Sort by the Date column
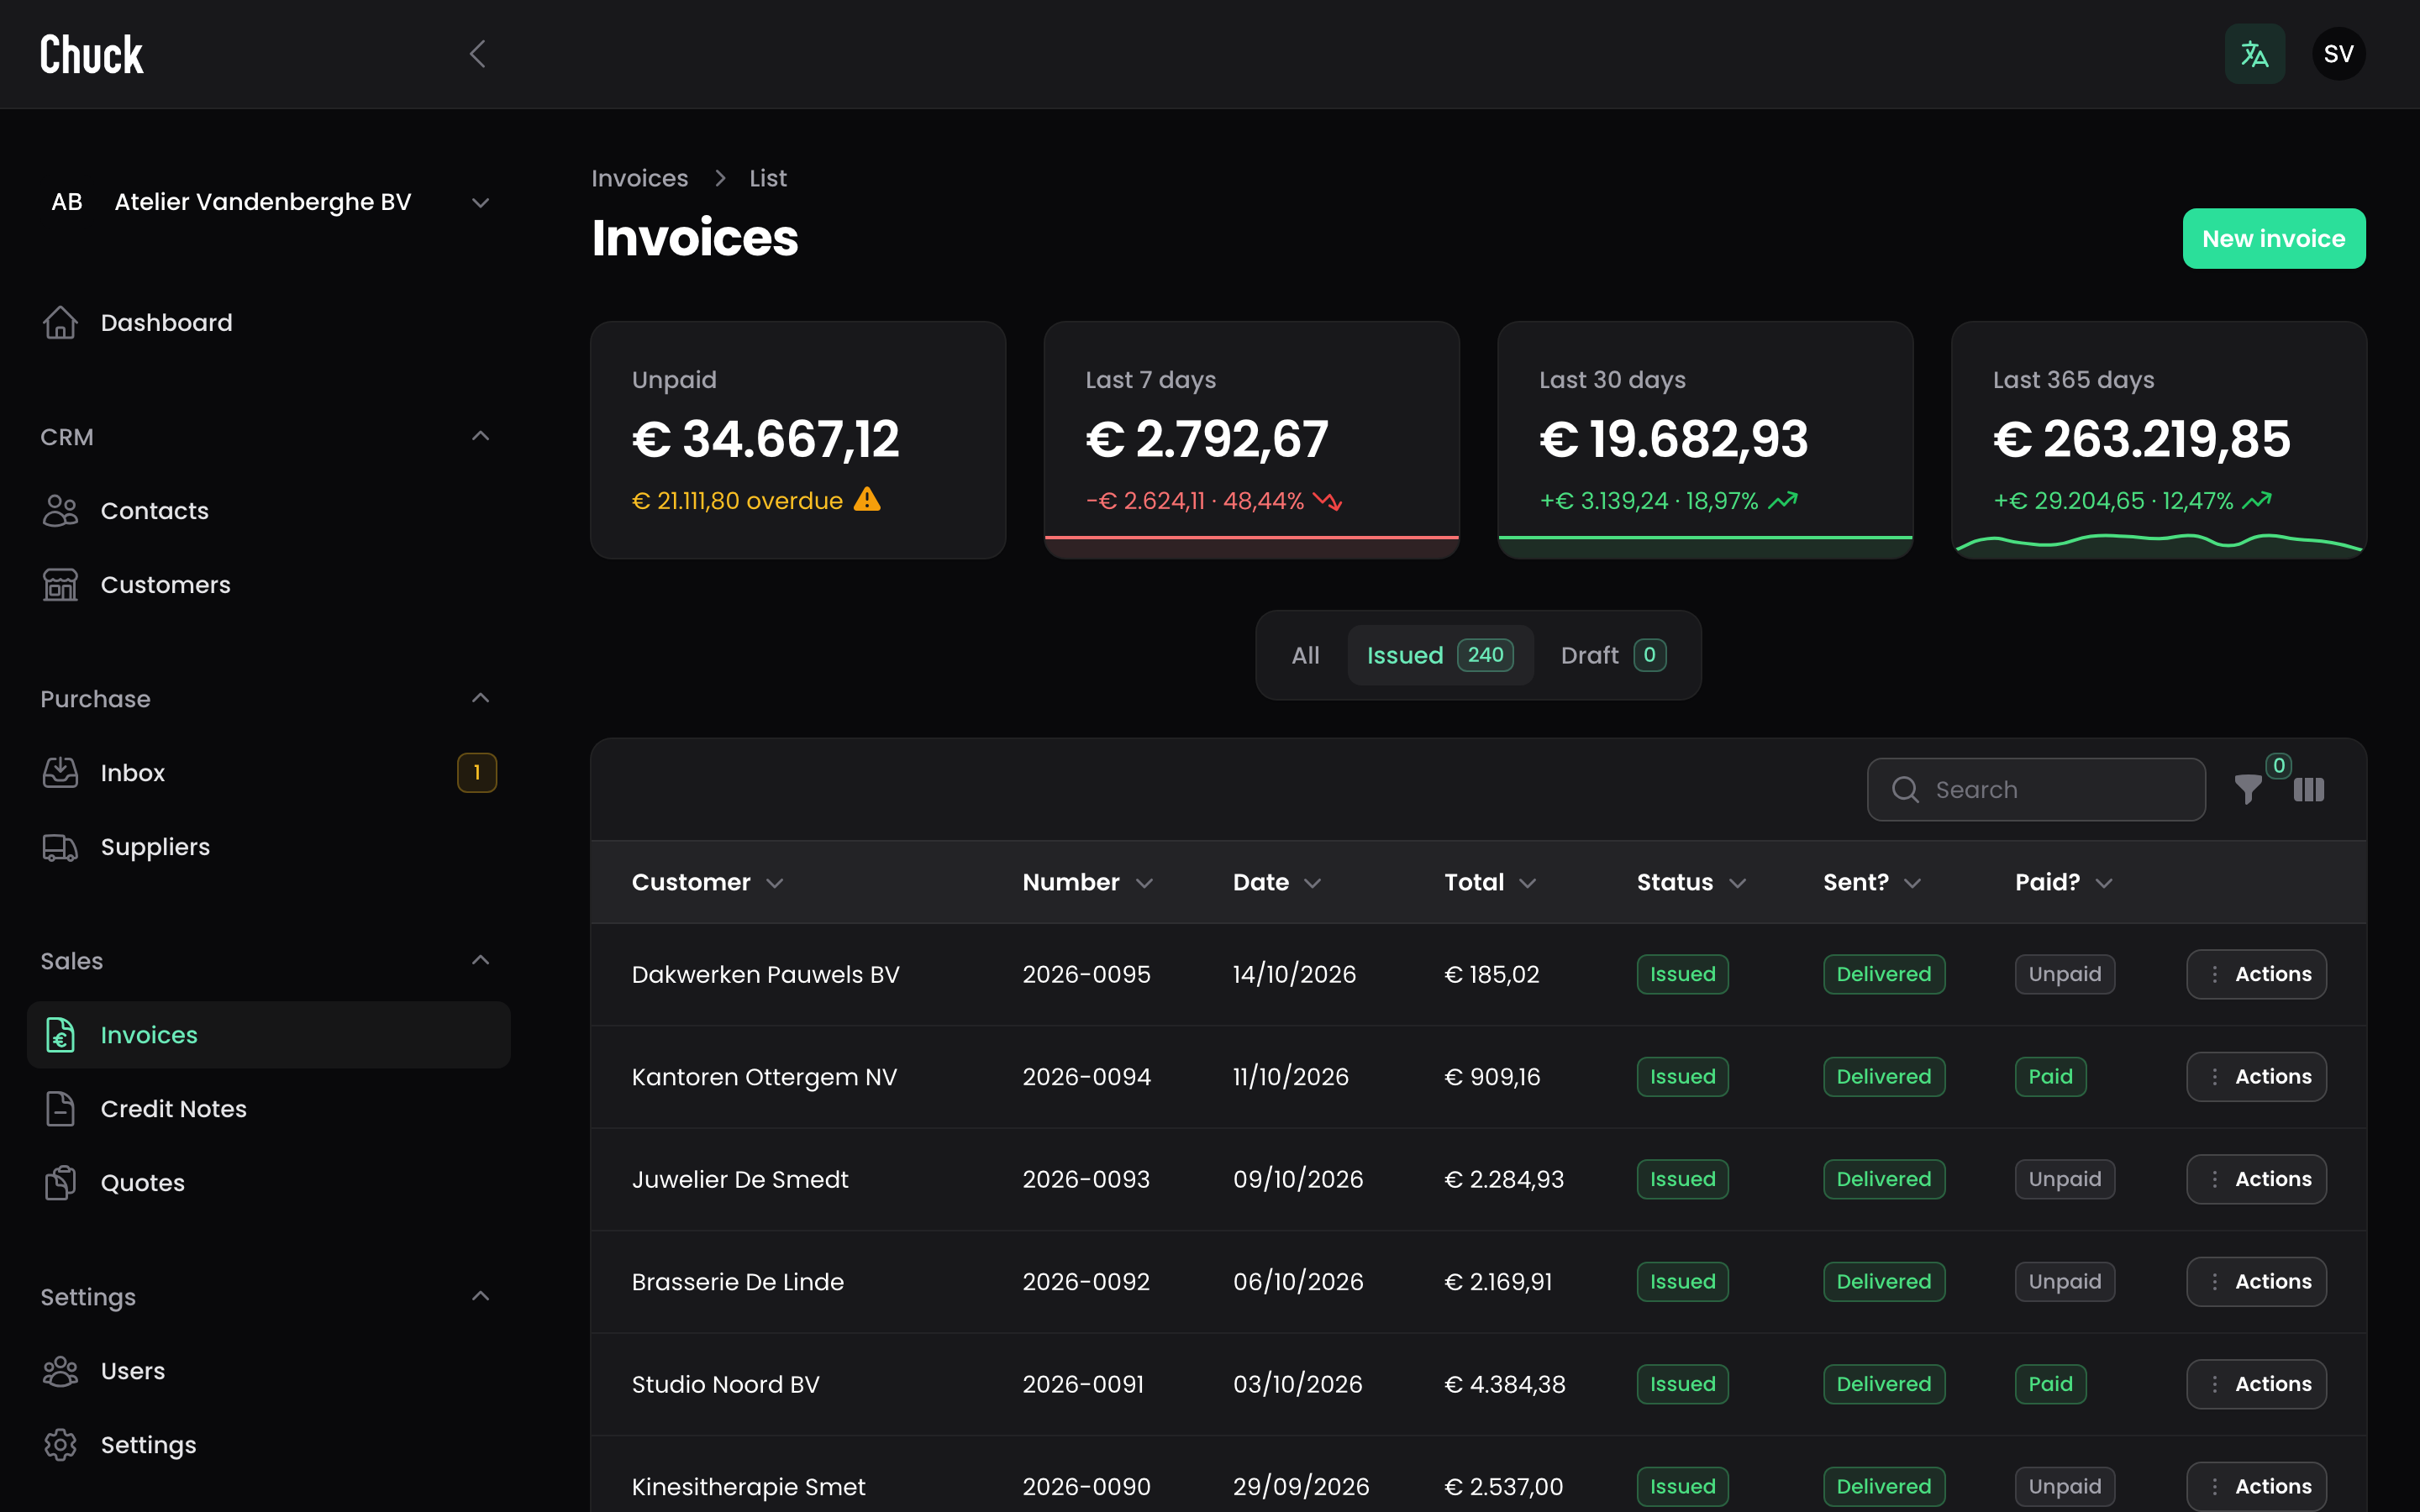The height and width of the screenshot is (1512, 2420). pyautogui.click(x=1277, y=882)
